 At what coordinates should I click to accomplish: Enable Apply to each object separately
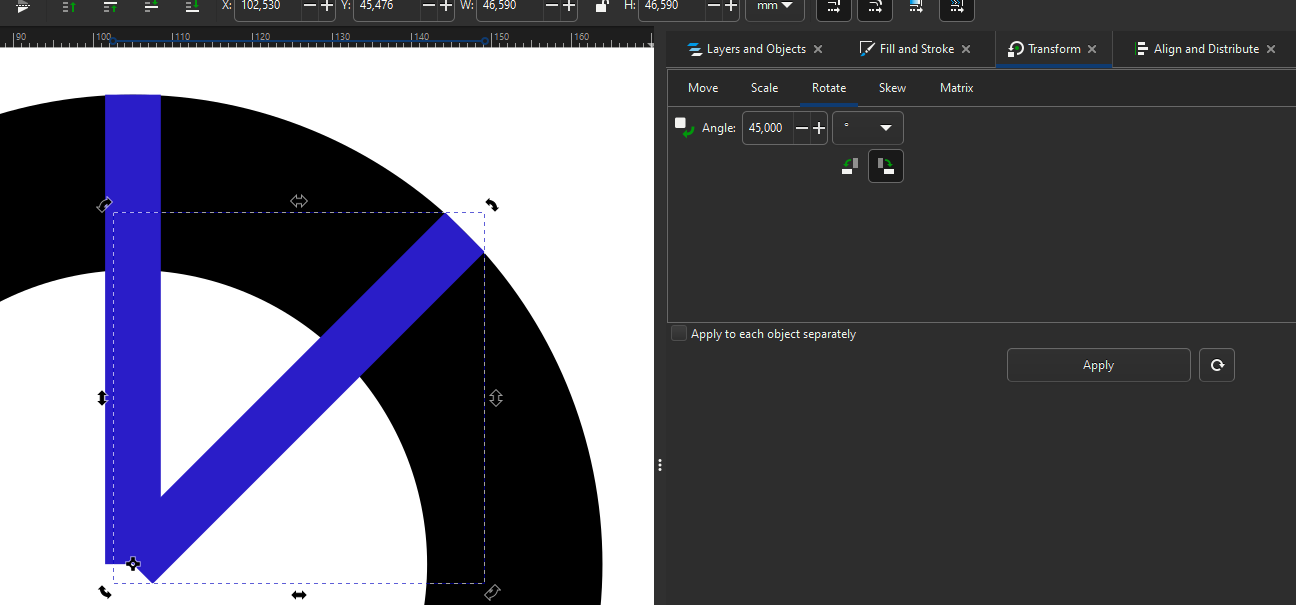click(679, 334)
